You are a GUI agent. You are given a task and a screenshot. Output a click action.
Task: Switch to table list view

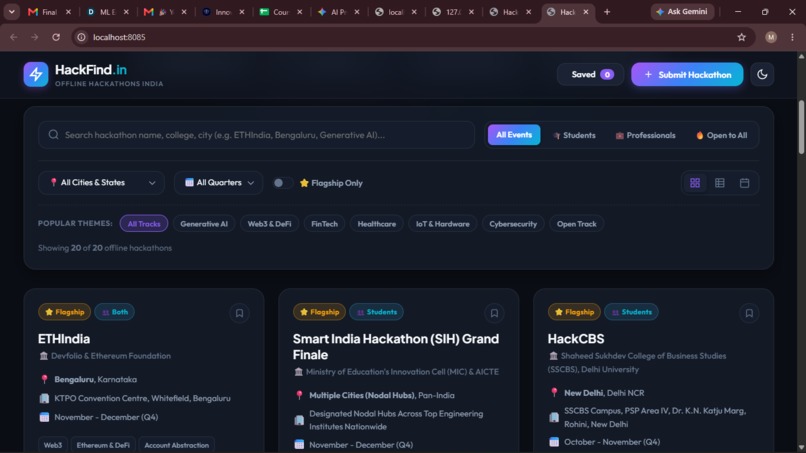pos(720,183)
